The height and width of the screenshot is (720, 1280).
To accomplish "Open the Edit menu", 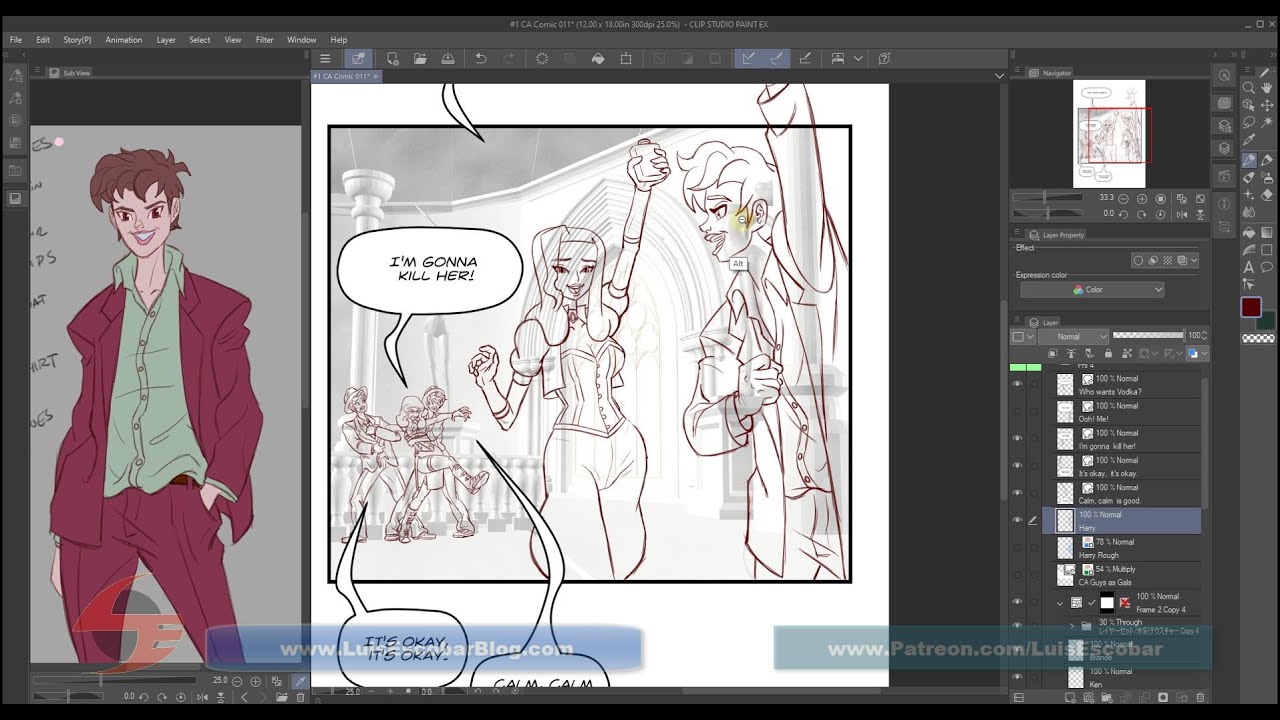I will [x=43, y=40].
